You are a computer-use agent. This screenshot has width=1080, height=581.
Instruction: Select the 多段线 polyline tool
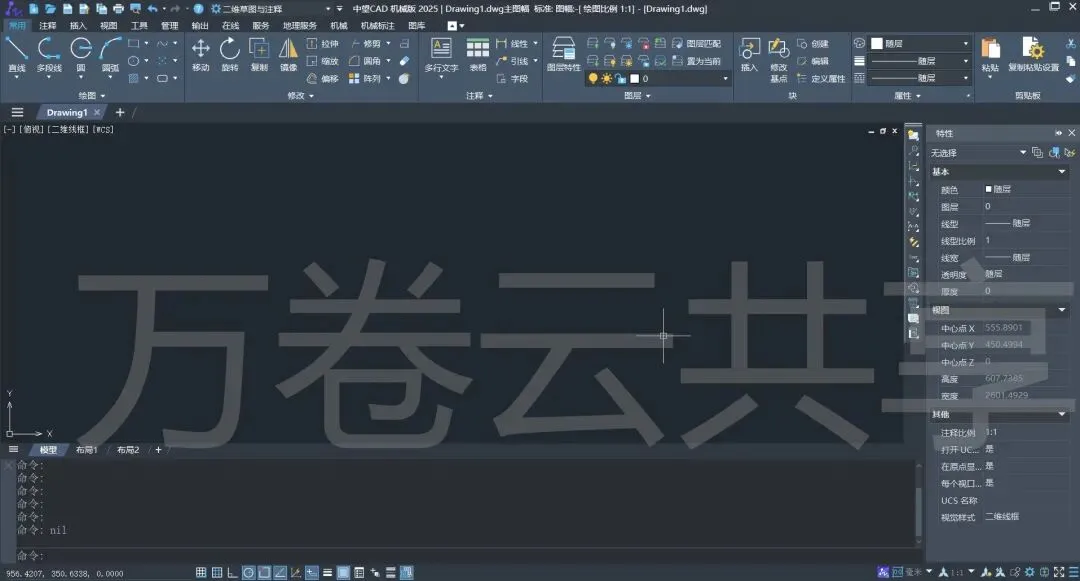click(49, 55)
